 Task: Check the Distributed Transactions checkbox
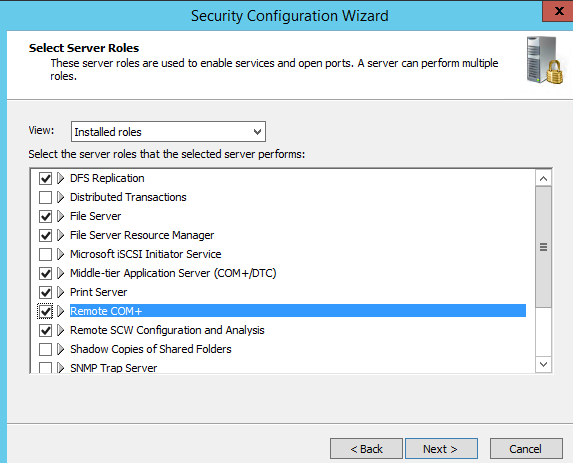coord(45,197)
